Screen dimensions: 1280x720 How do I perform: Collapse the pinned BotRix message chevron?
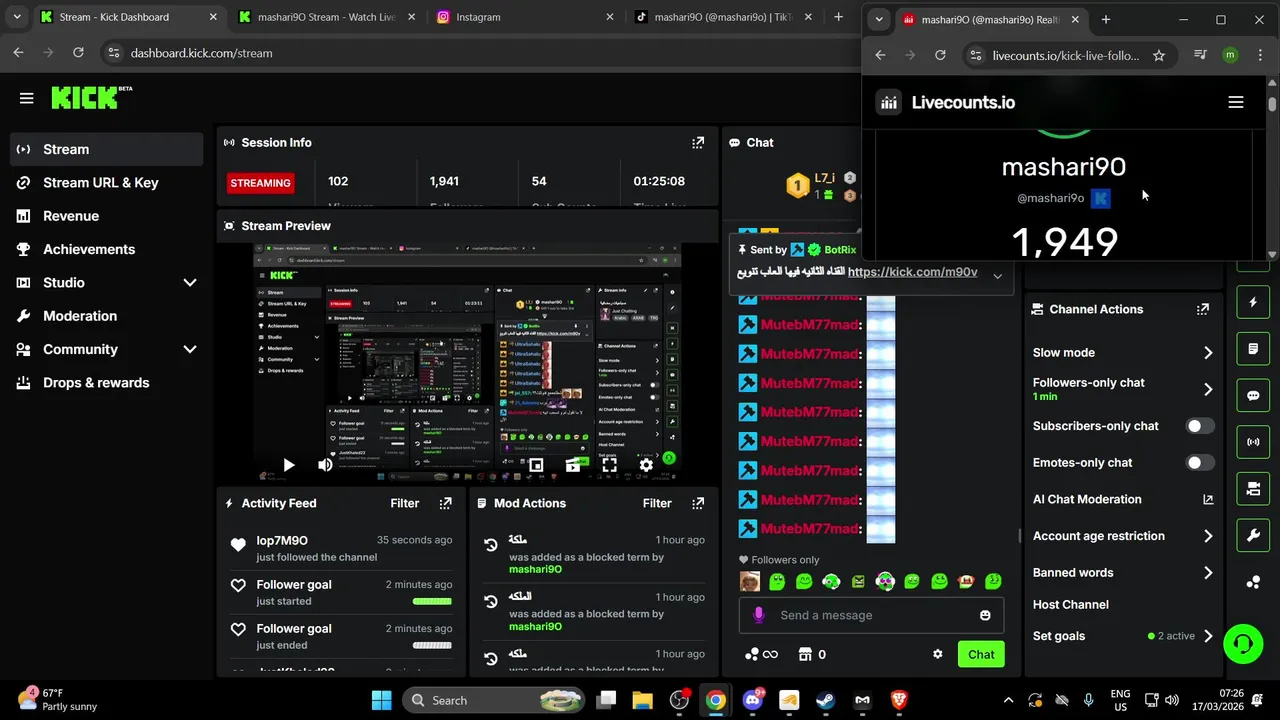(x=997, y=276)
